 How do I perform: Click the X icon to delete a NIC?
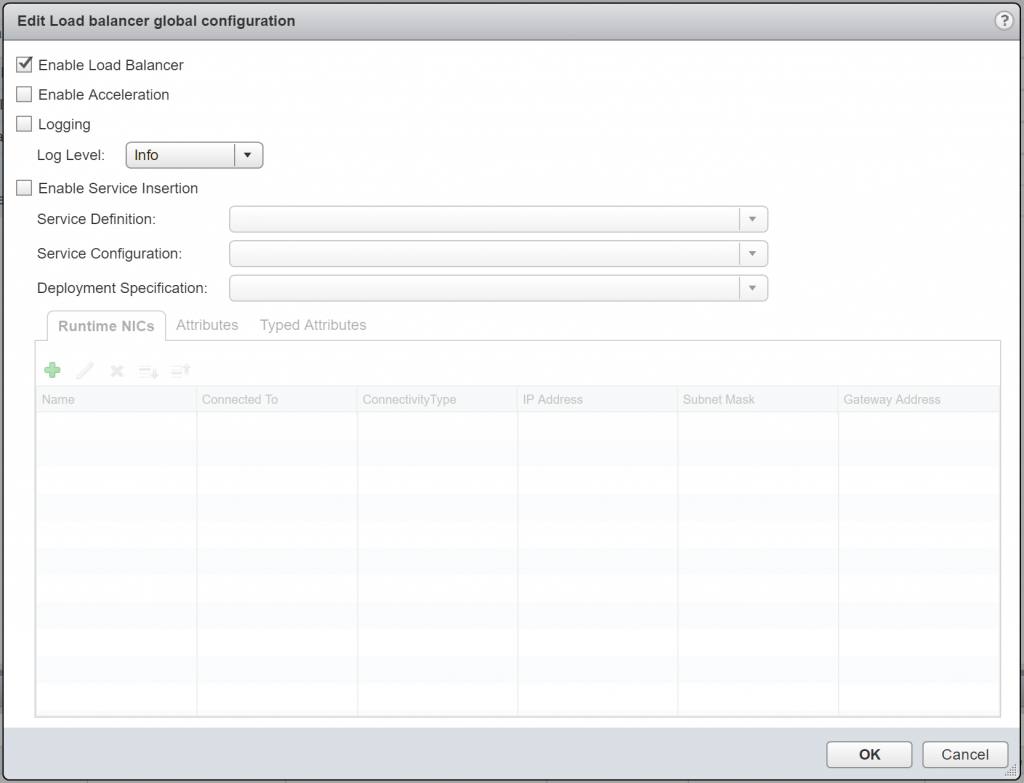click(116, 370)
